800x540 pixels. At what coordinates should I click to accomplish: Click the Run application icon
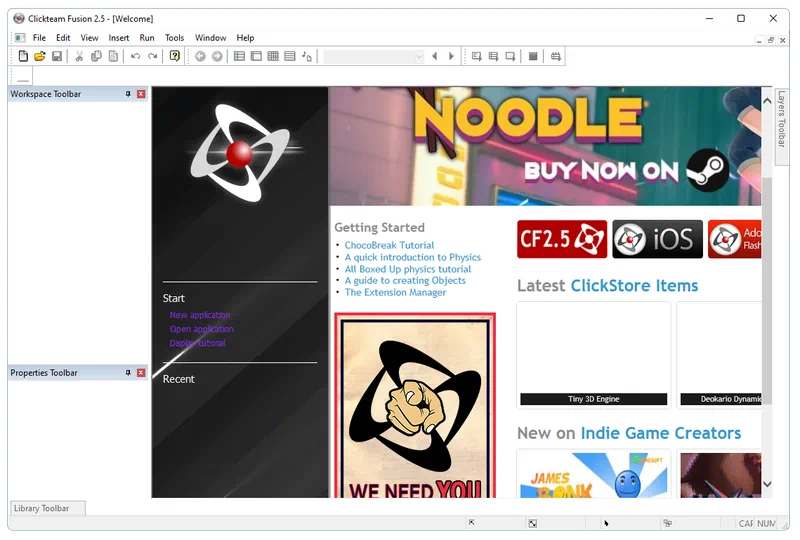[x=493, y=56]
